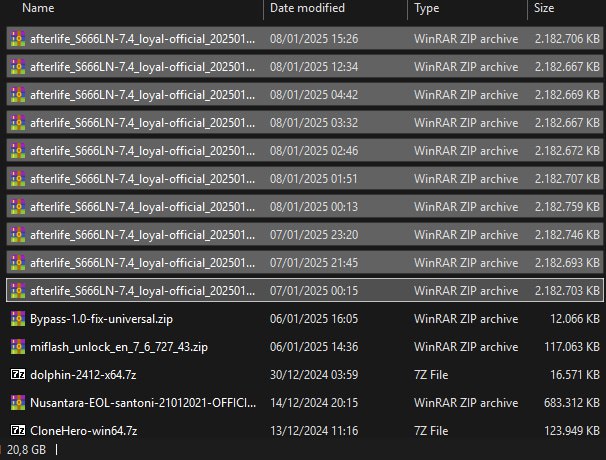
Task: Click the WinRAR icon of Bypass-1.0-fix-universal.zip
Action: coord(18,319)
